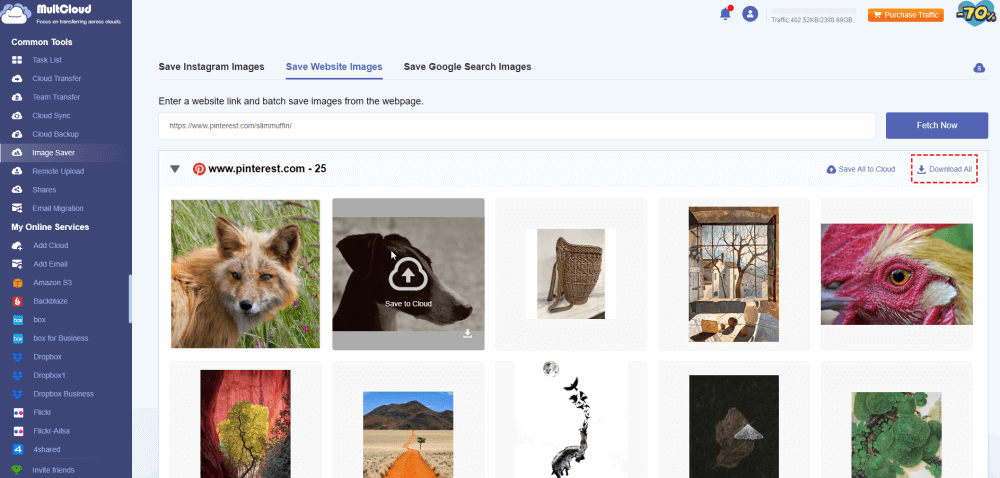Image resolution: width=1000 pixels, height=478 pixels.
Task: Switch to Save Google Search Images tab
Action: [x=467, y=67]
